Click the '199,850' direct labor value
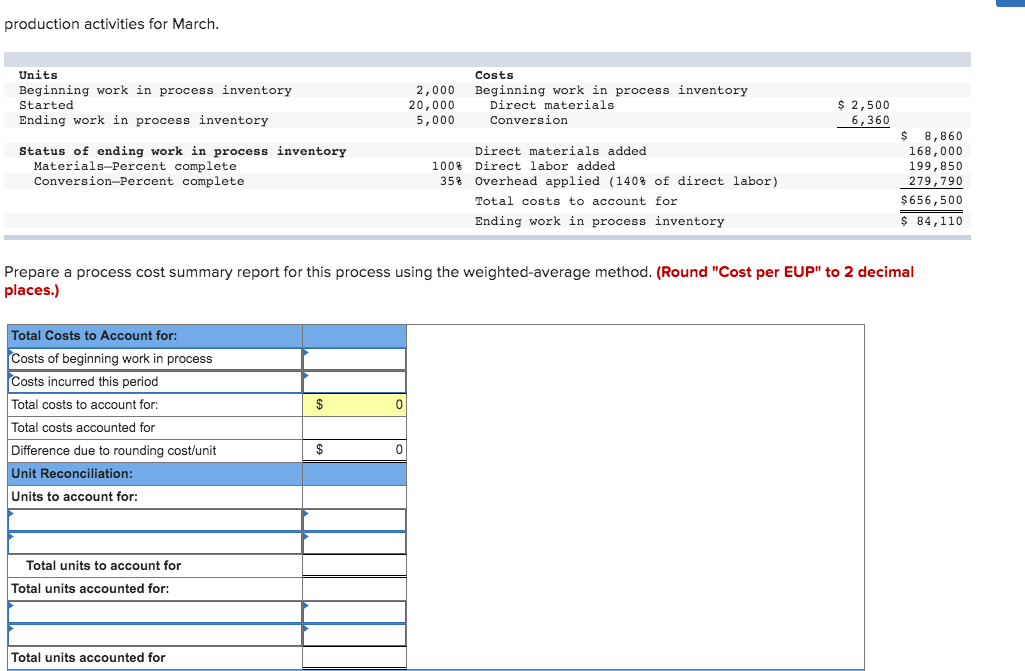Image resolution: width=1025 pixels, height=671 pixels. pos(935,166)
